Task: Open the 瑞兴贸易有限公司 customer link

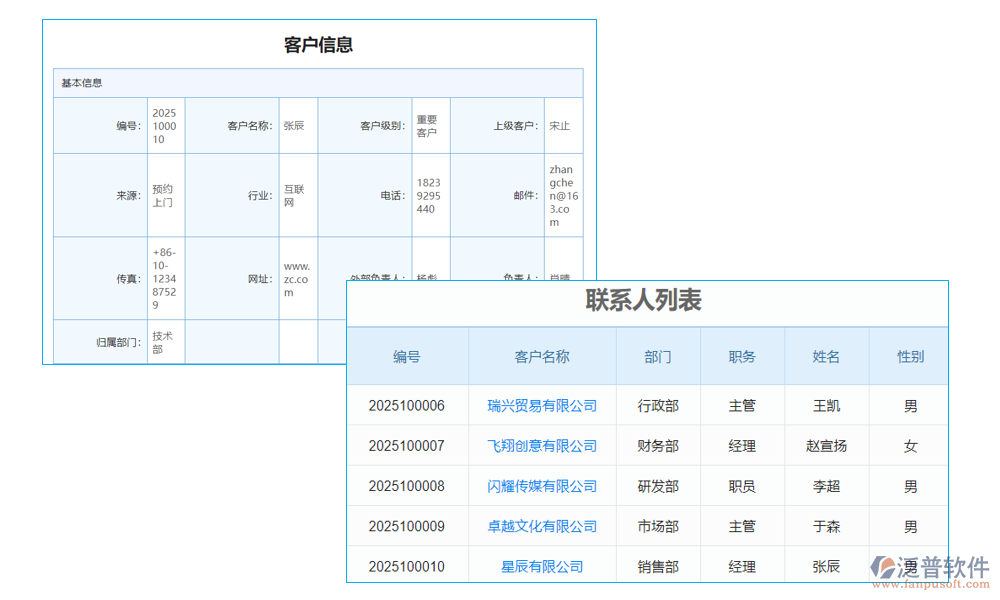Action: [x=541, y=406]
